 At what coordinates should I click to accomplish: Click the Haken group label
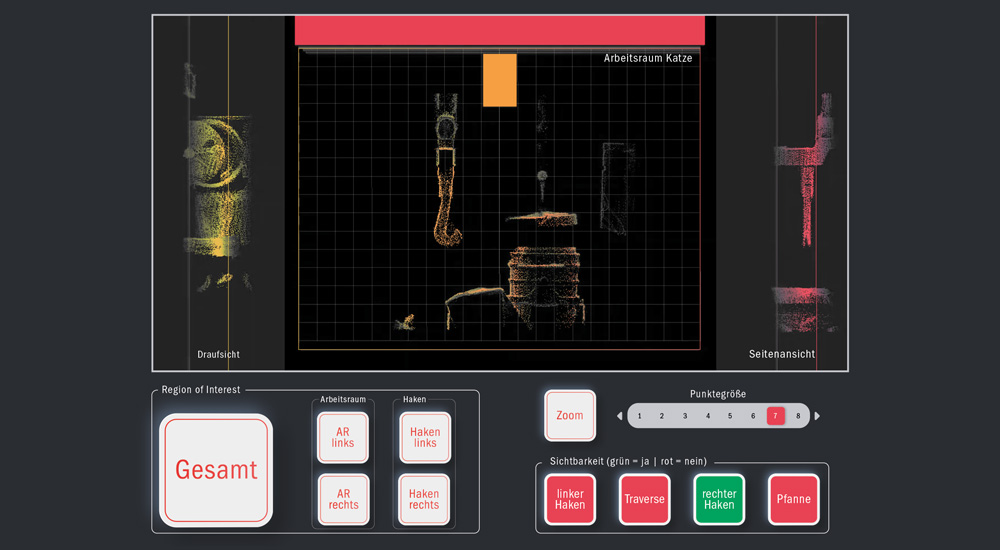click(x=415, y=399)
